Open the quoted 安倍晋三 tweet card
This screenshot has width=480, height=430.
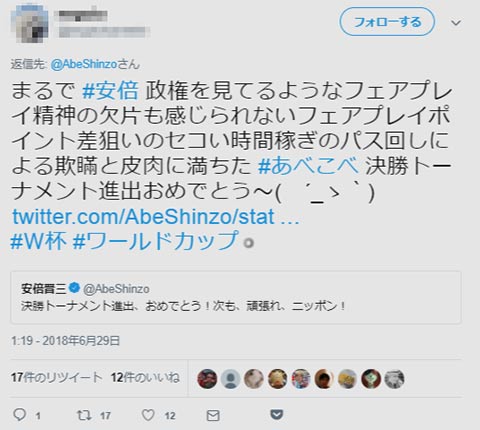pyautogui.click(x=236, y=297)
